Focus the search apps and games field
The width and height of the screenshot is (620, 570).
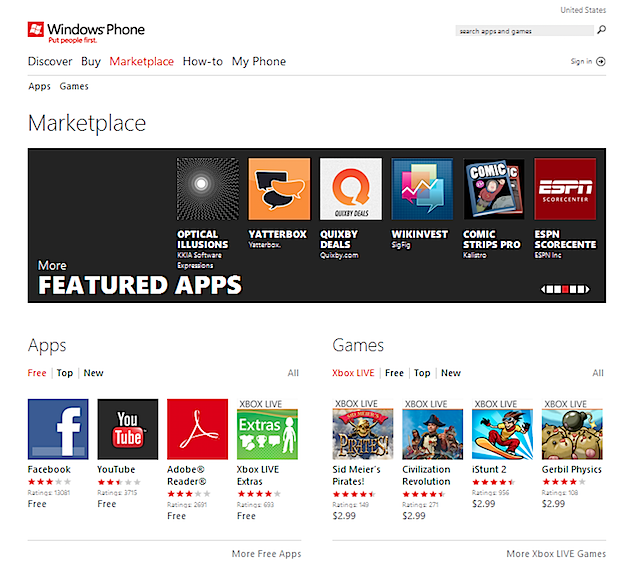pyautogui.click(x=523, y=31)
